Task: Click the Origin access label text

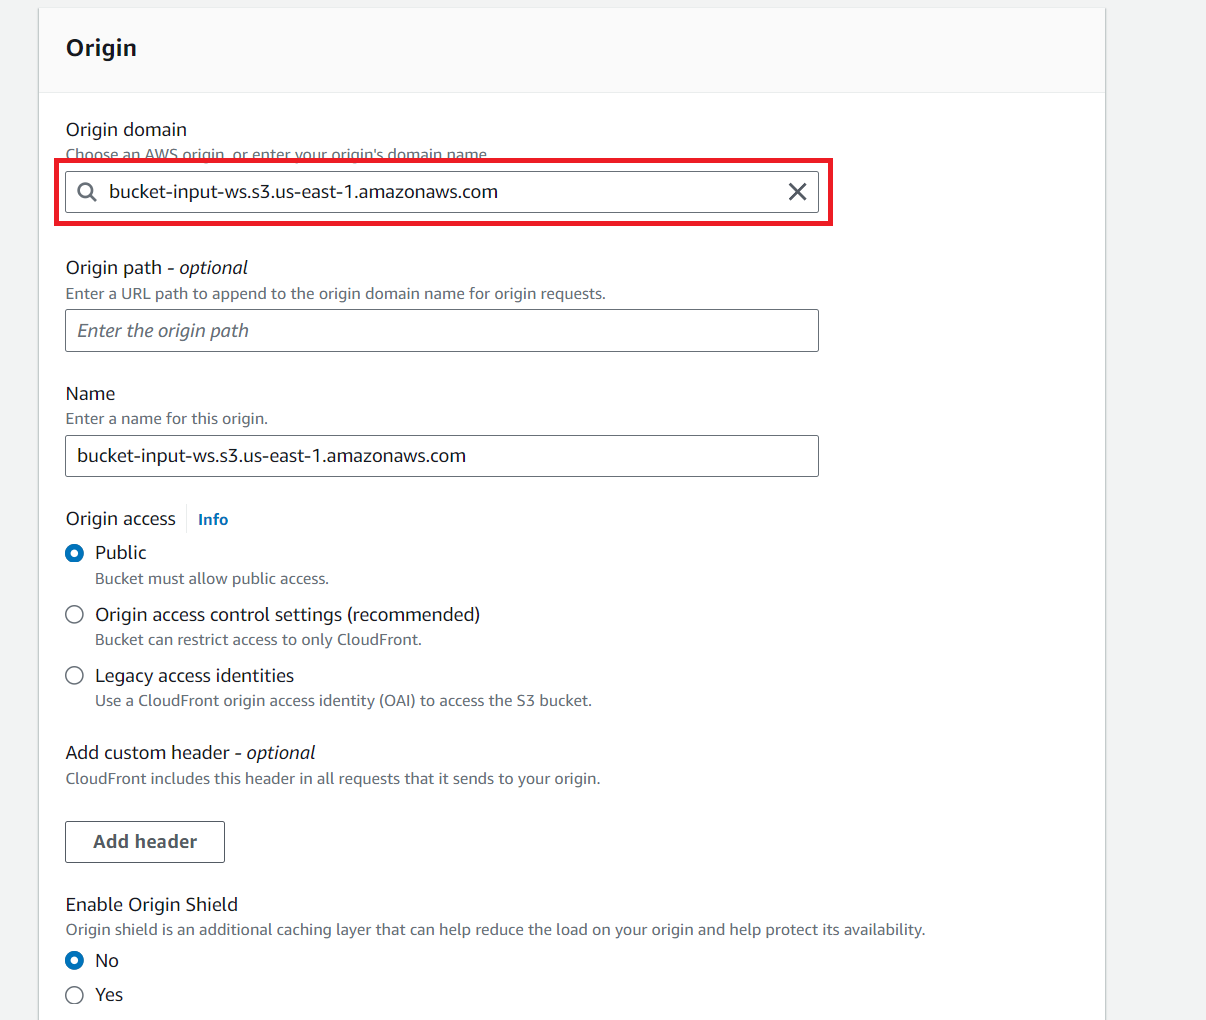Action: click(121, 519)
